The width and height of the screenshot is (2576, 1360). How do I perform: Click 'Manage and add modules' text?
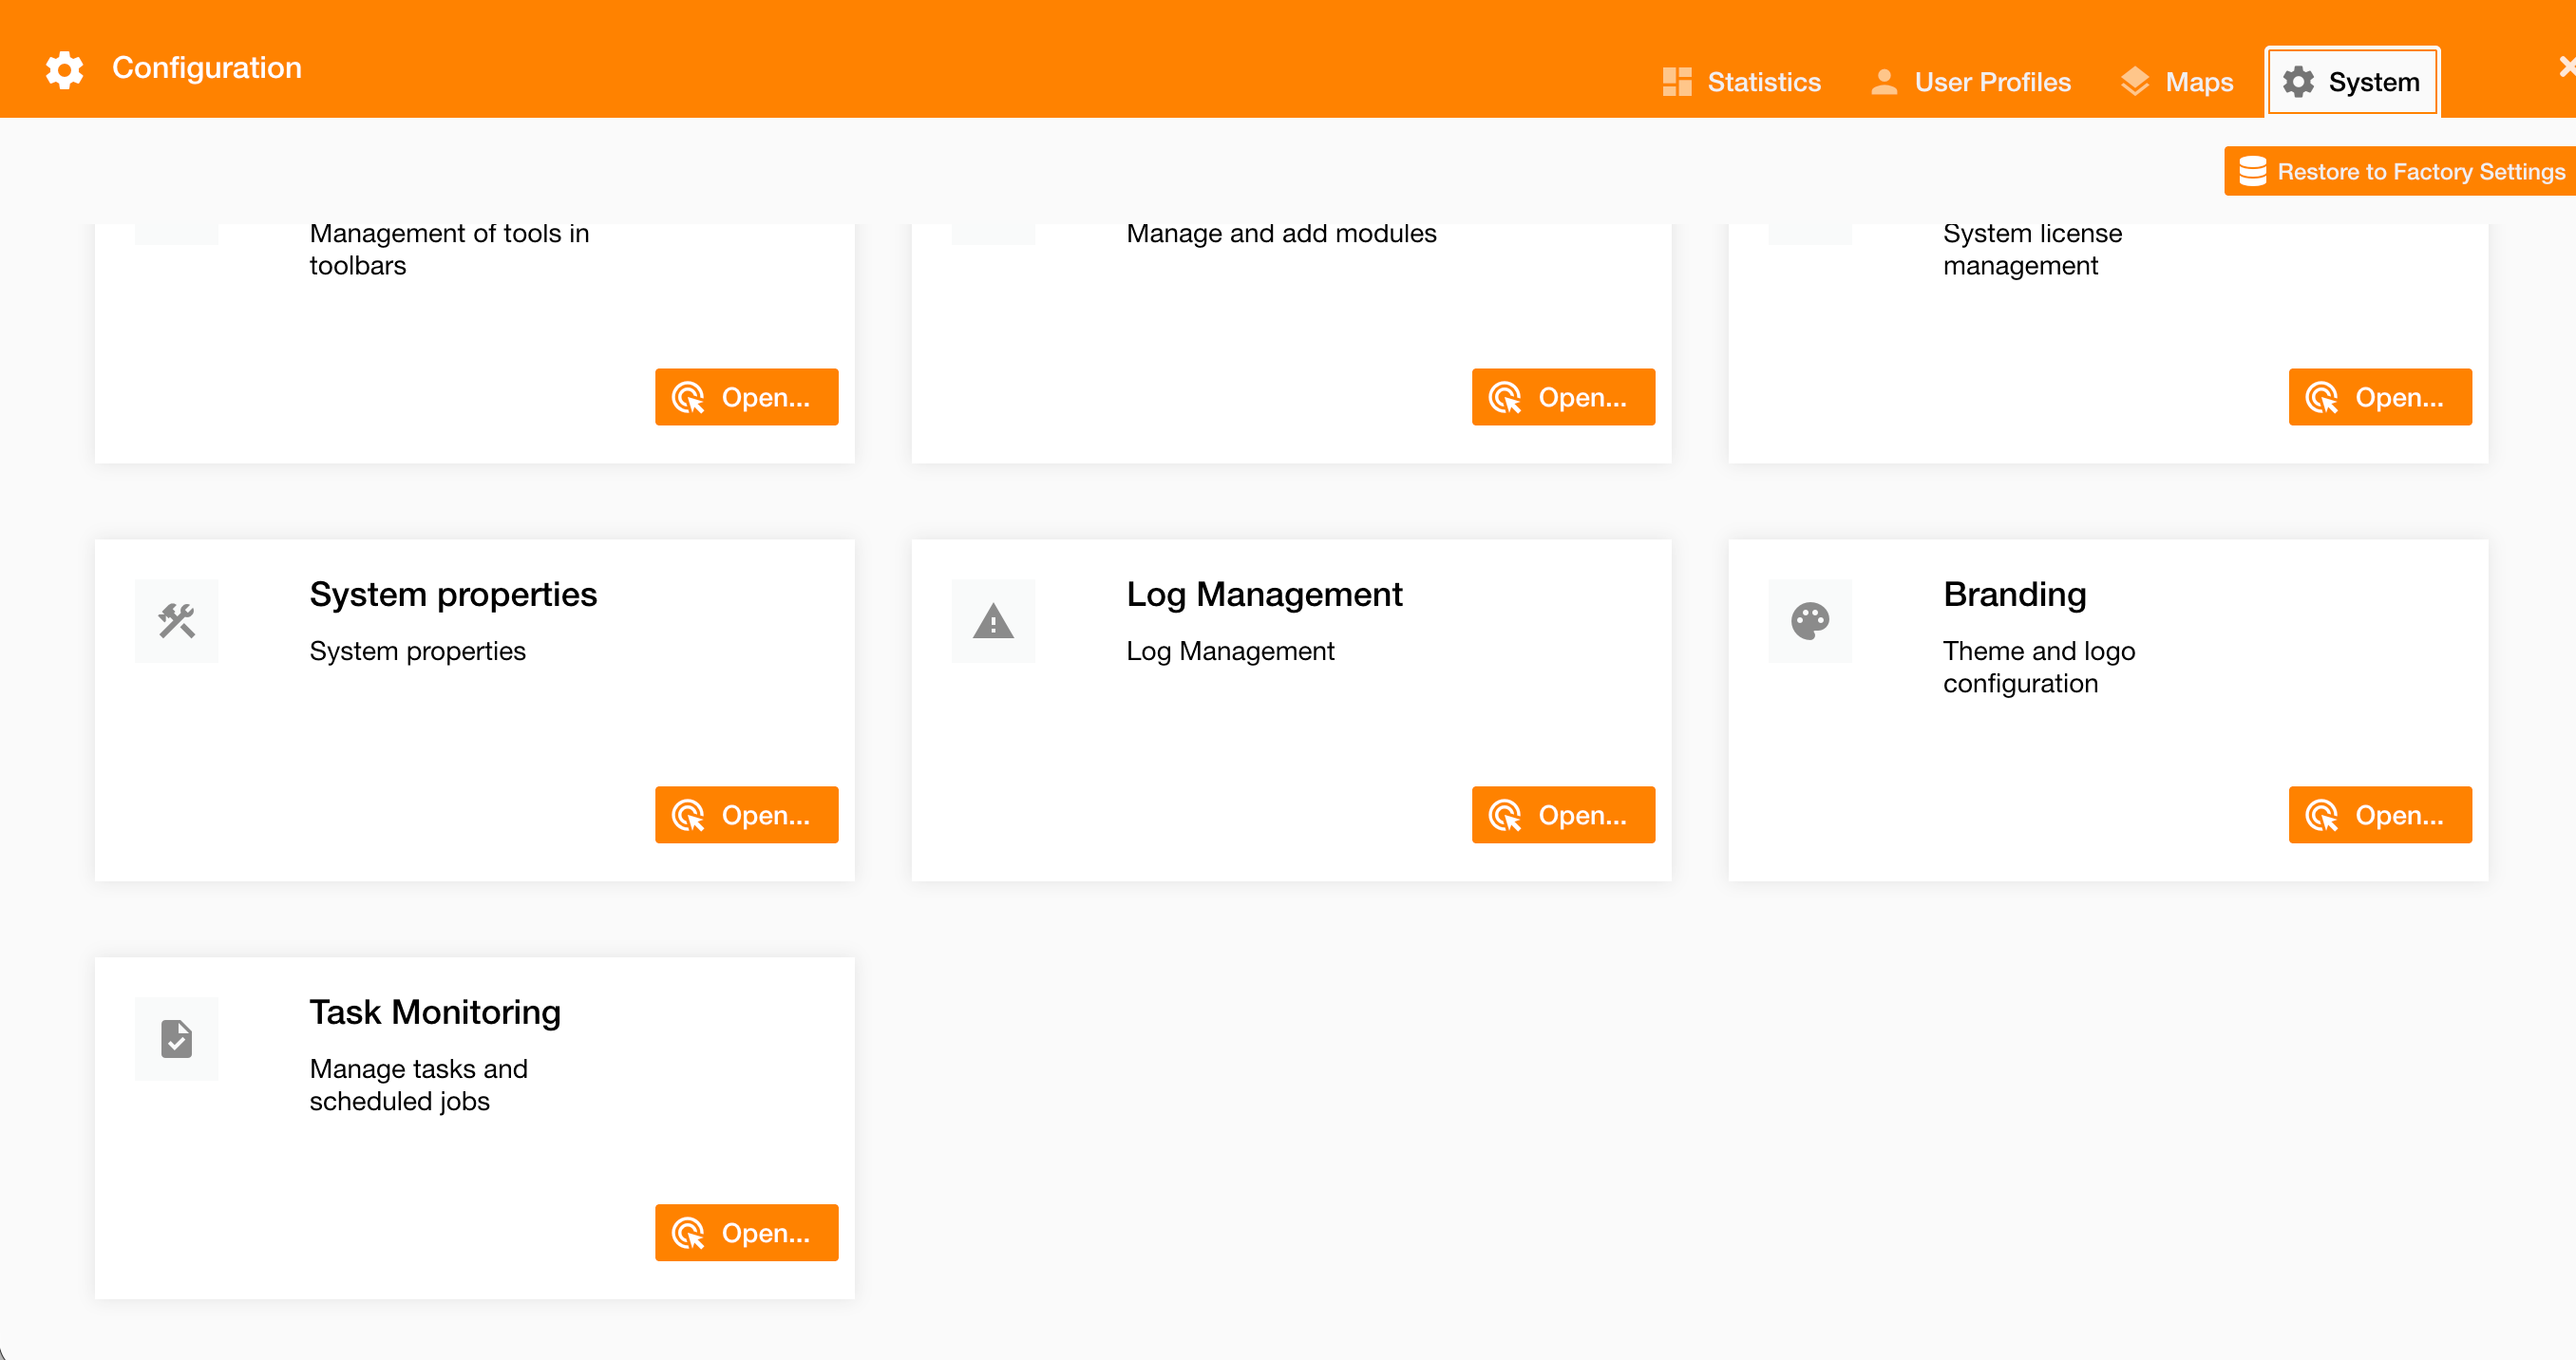(x=1281, y=233)
